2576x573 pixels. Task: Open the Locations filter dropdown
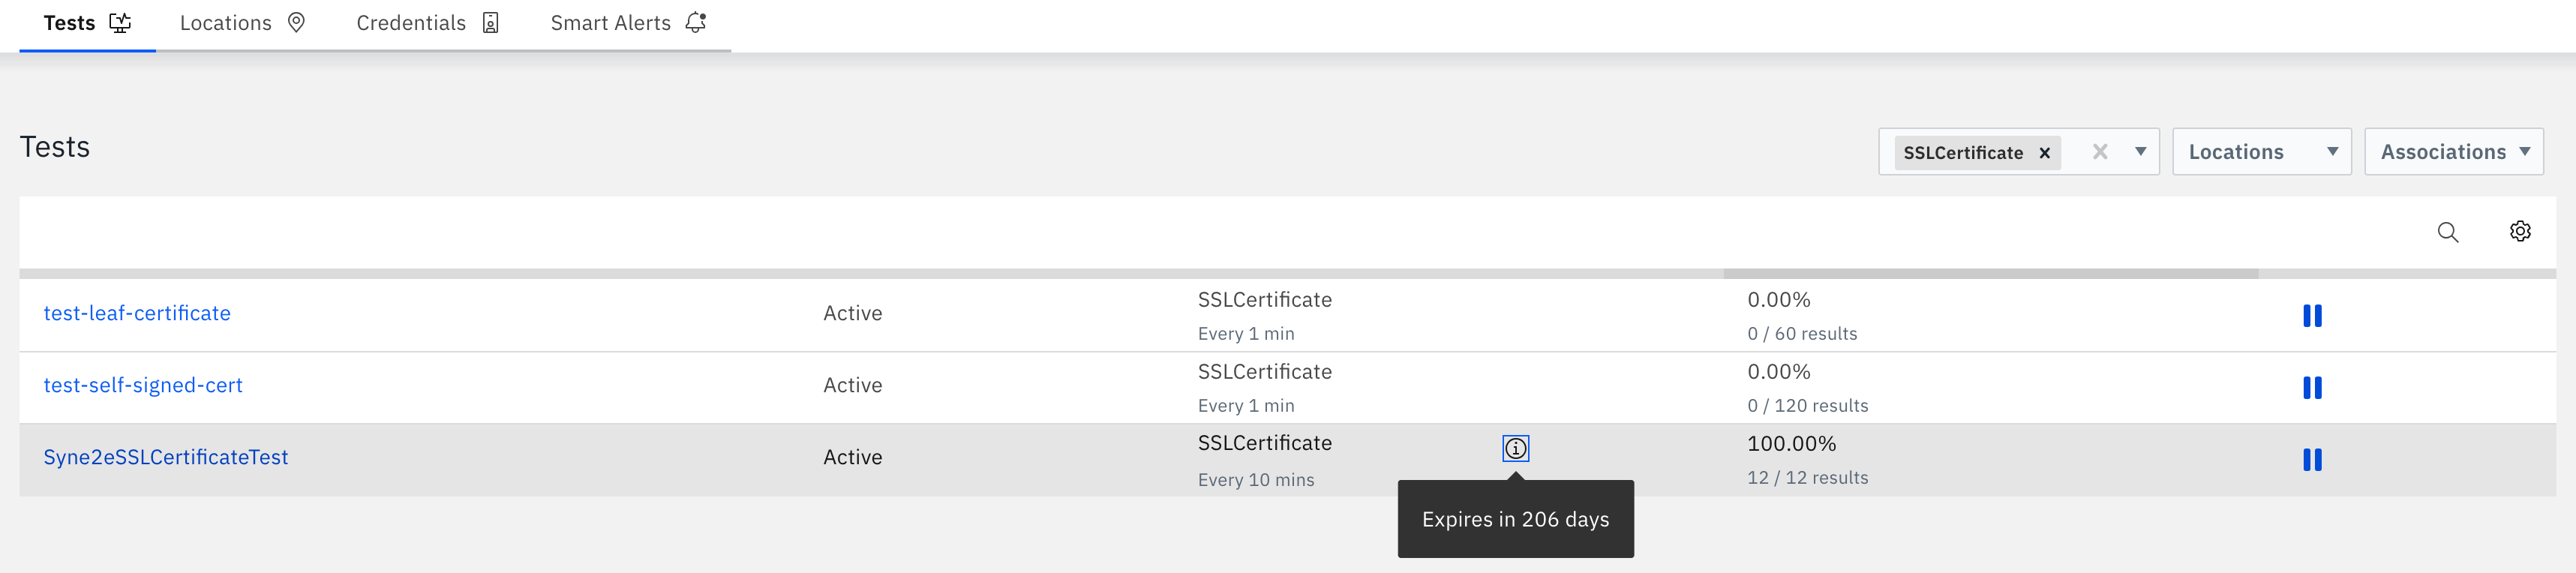pos(2261,152)
